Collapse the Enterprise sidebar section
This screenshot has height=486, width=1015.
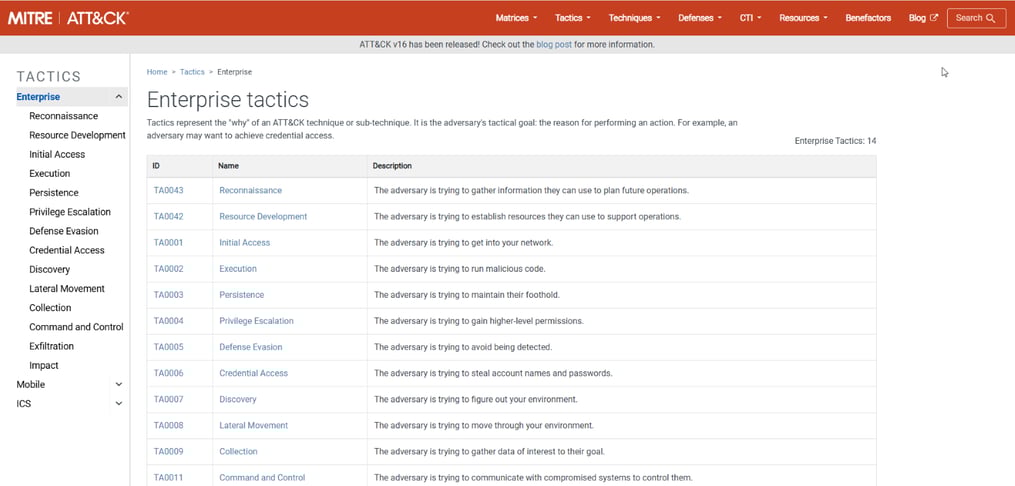click(x=118, y=97)
